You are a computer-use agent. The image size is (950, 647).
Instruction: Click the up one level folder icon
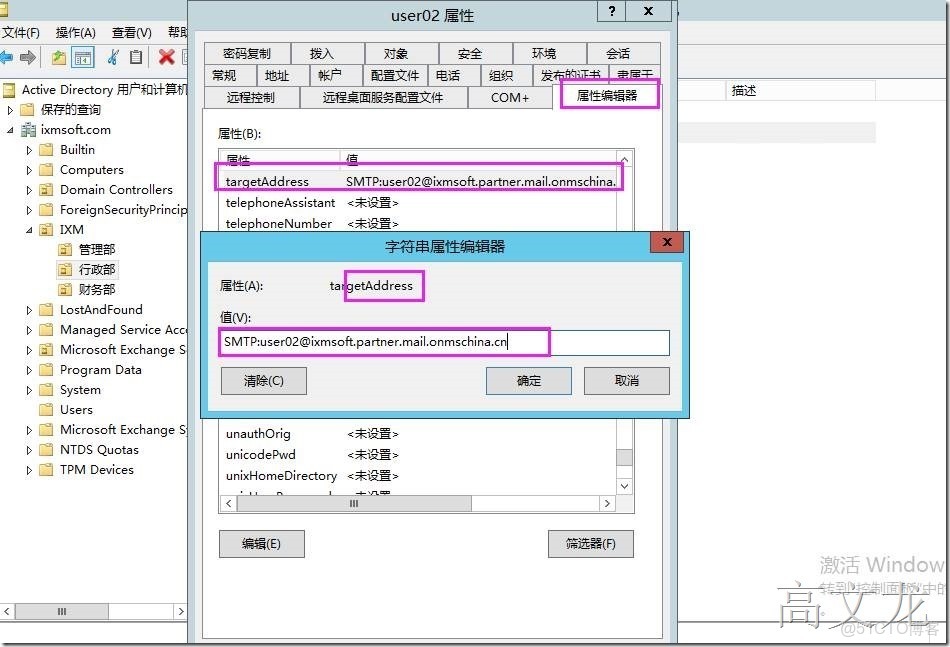(58, 57)
